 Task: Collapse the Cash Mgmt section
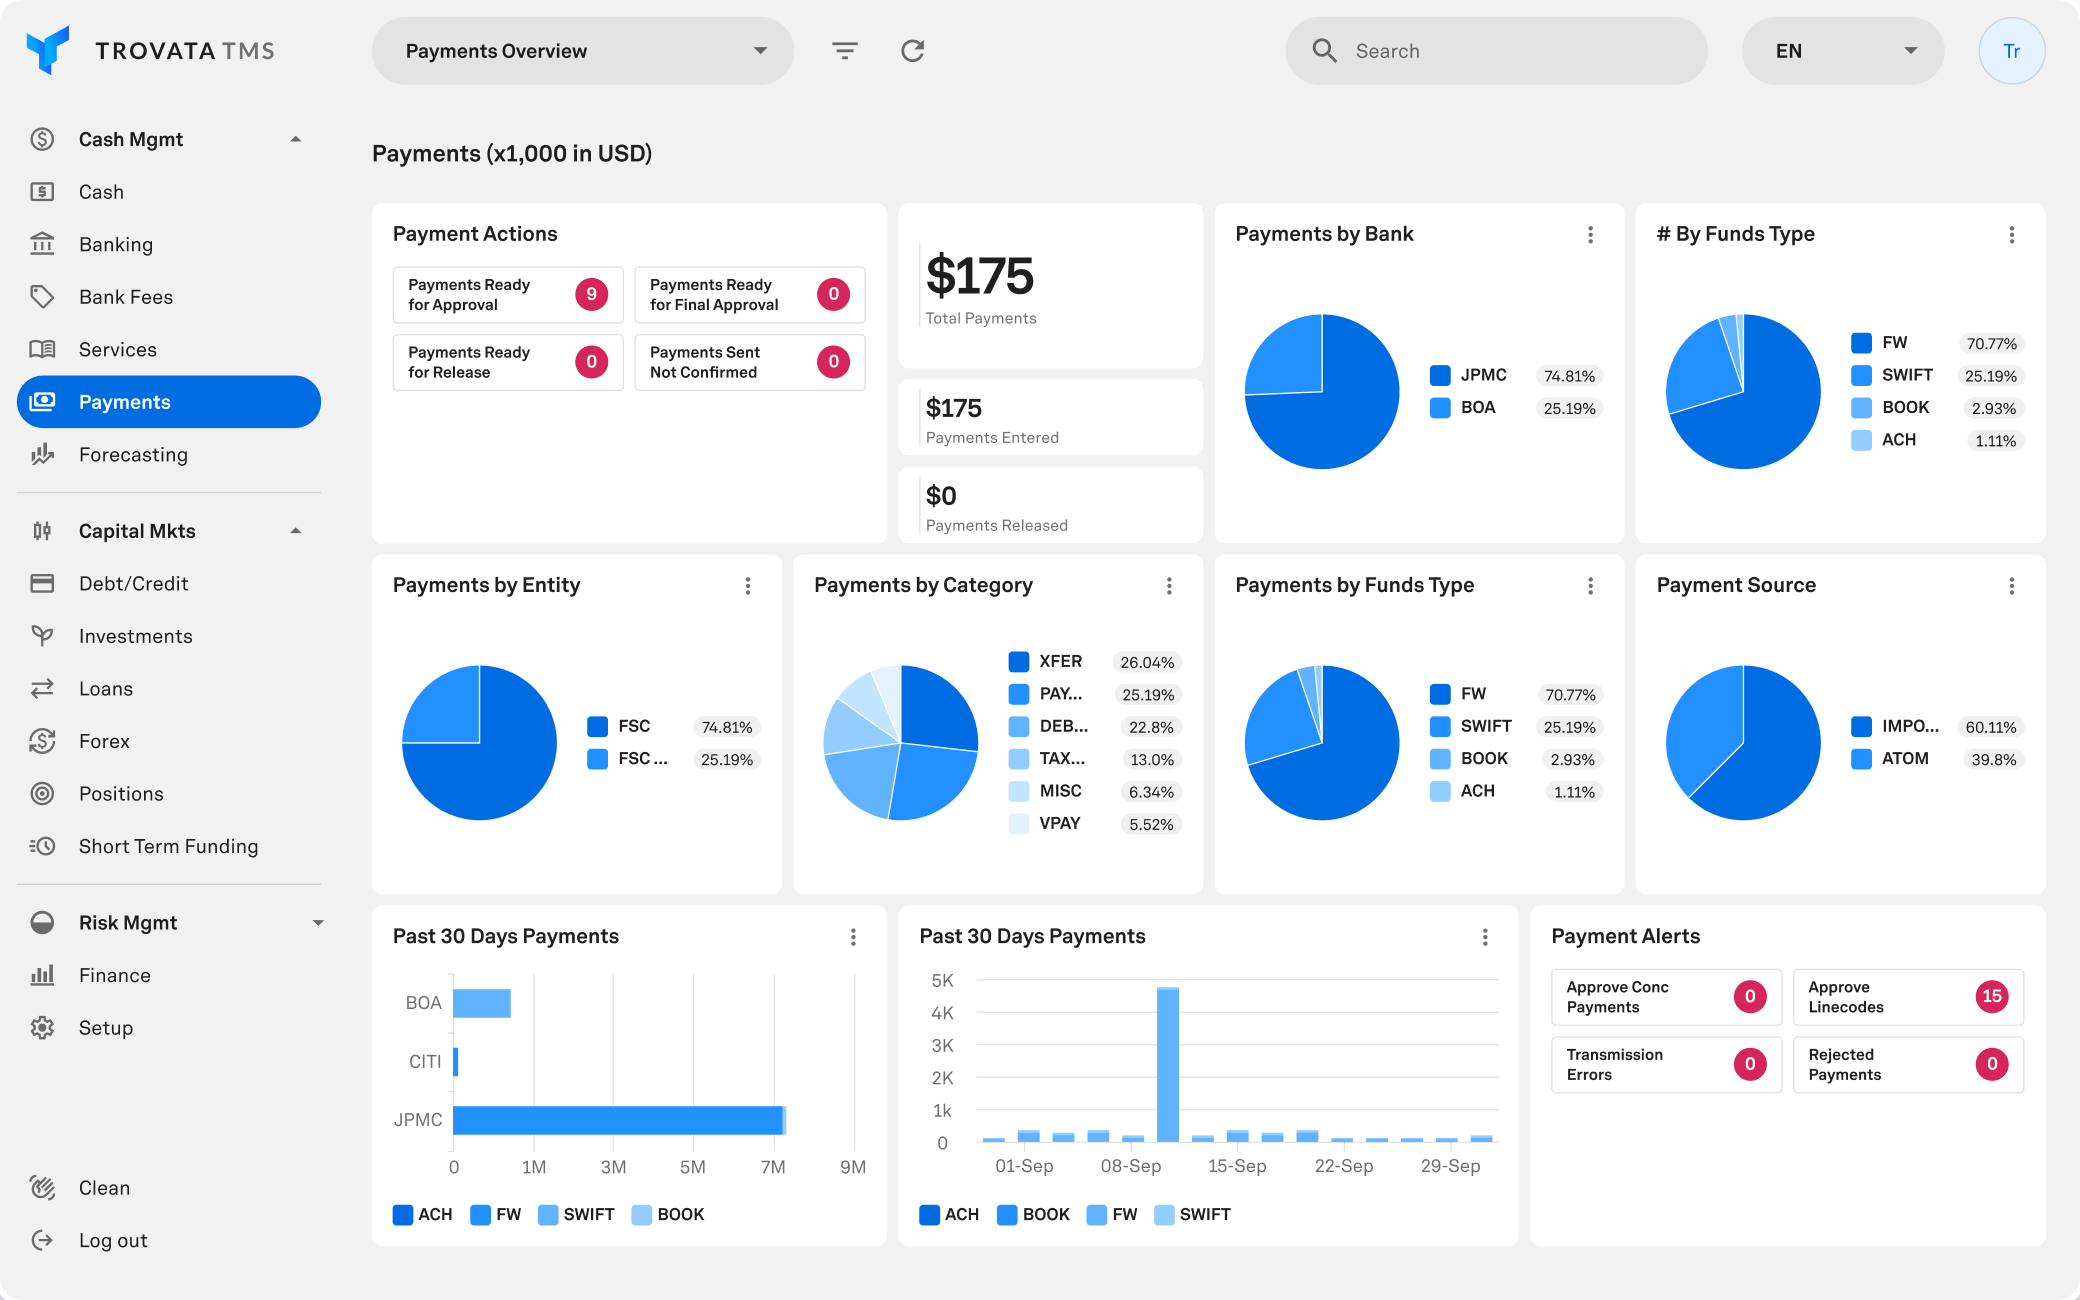(x=295, y=140)
